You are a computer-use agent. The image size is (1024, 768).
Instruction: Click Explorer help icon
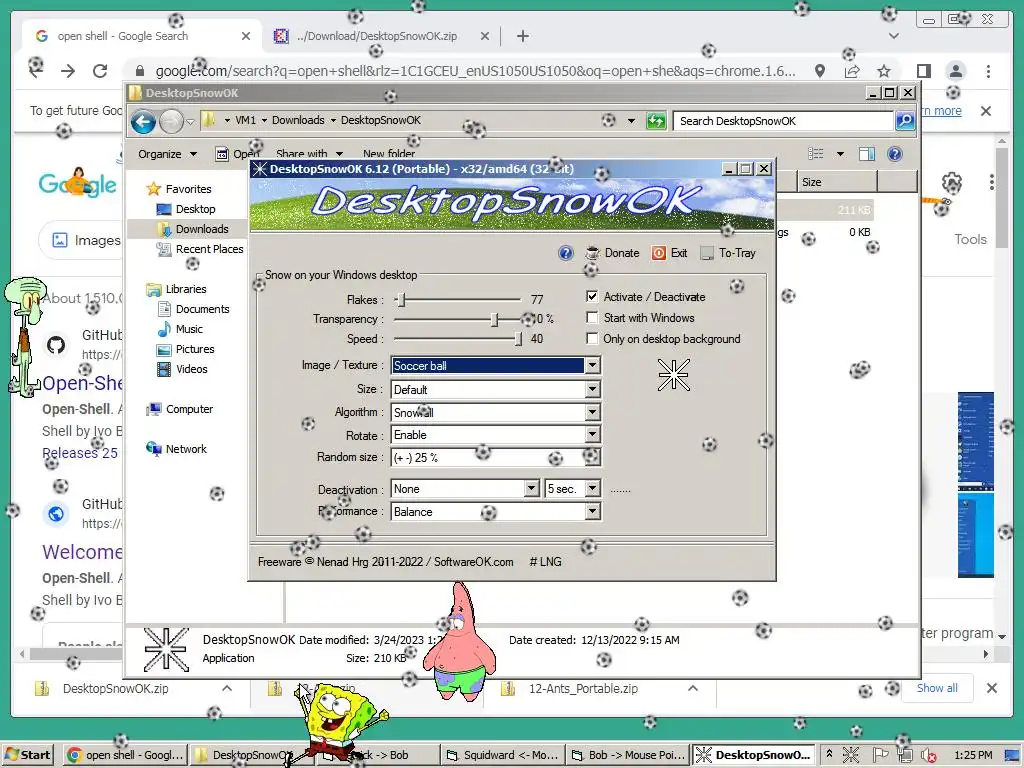click(895, 153)
